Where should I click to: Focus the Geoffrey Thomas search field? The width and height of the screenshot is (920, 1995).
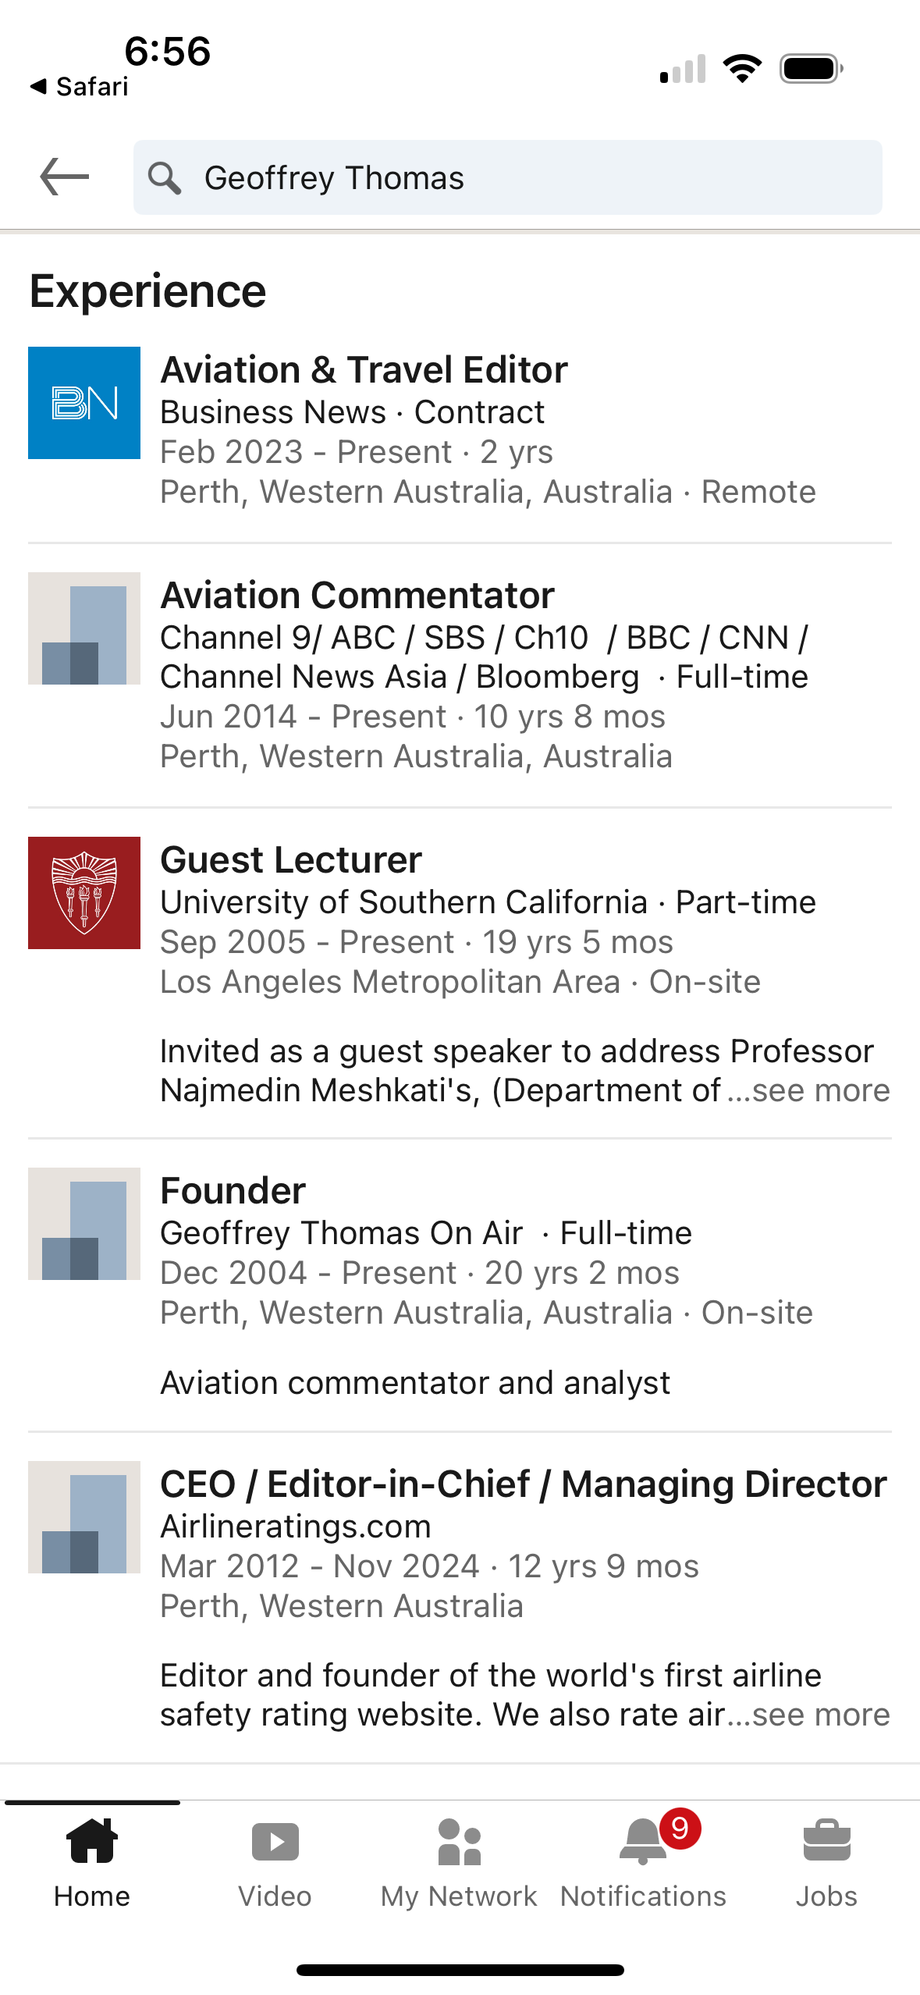click(x=530, y=178)
